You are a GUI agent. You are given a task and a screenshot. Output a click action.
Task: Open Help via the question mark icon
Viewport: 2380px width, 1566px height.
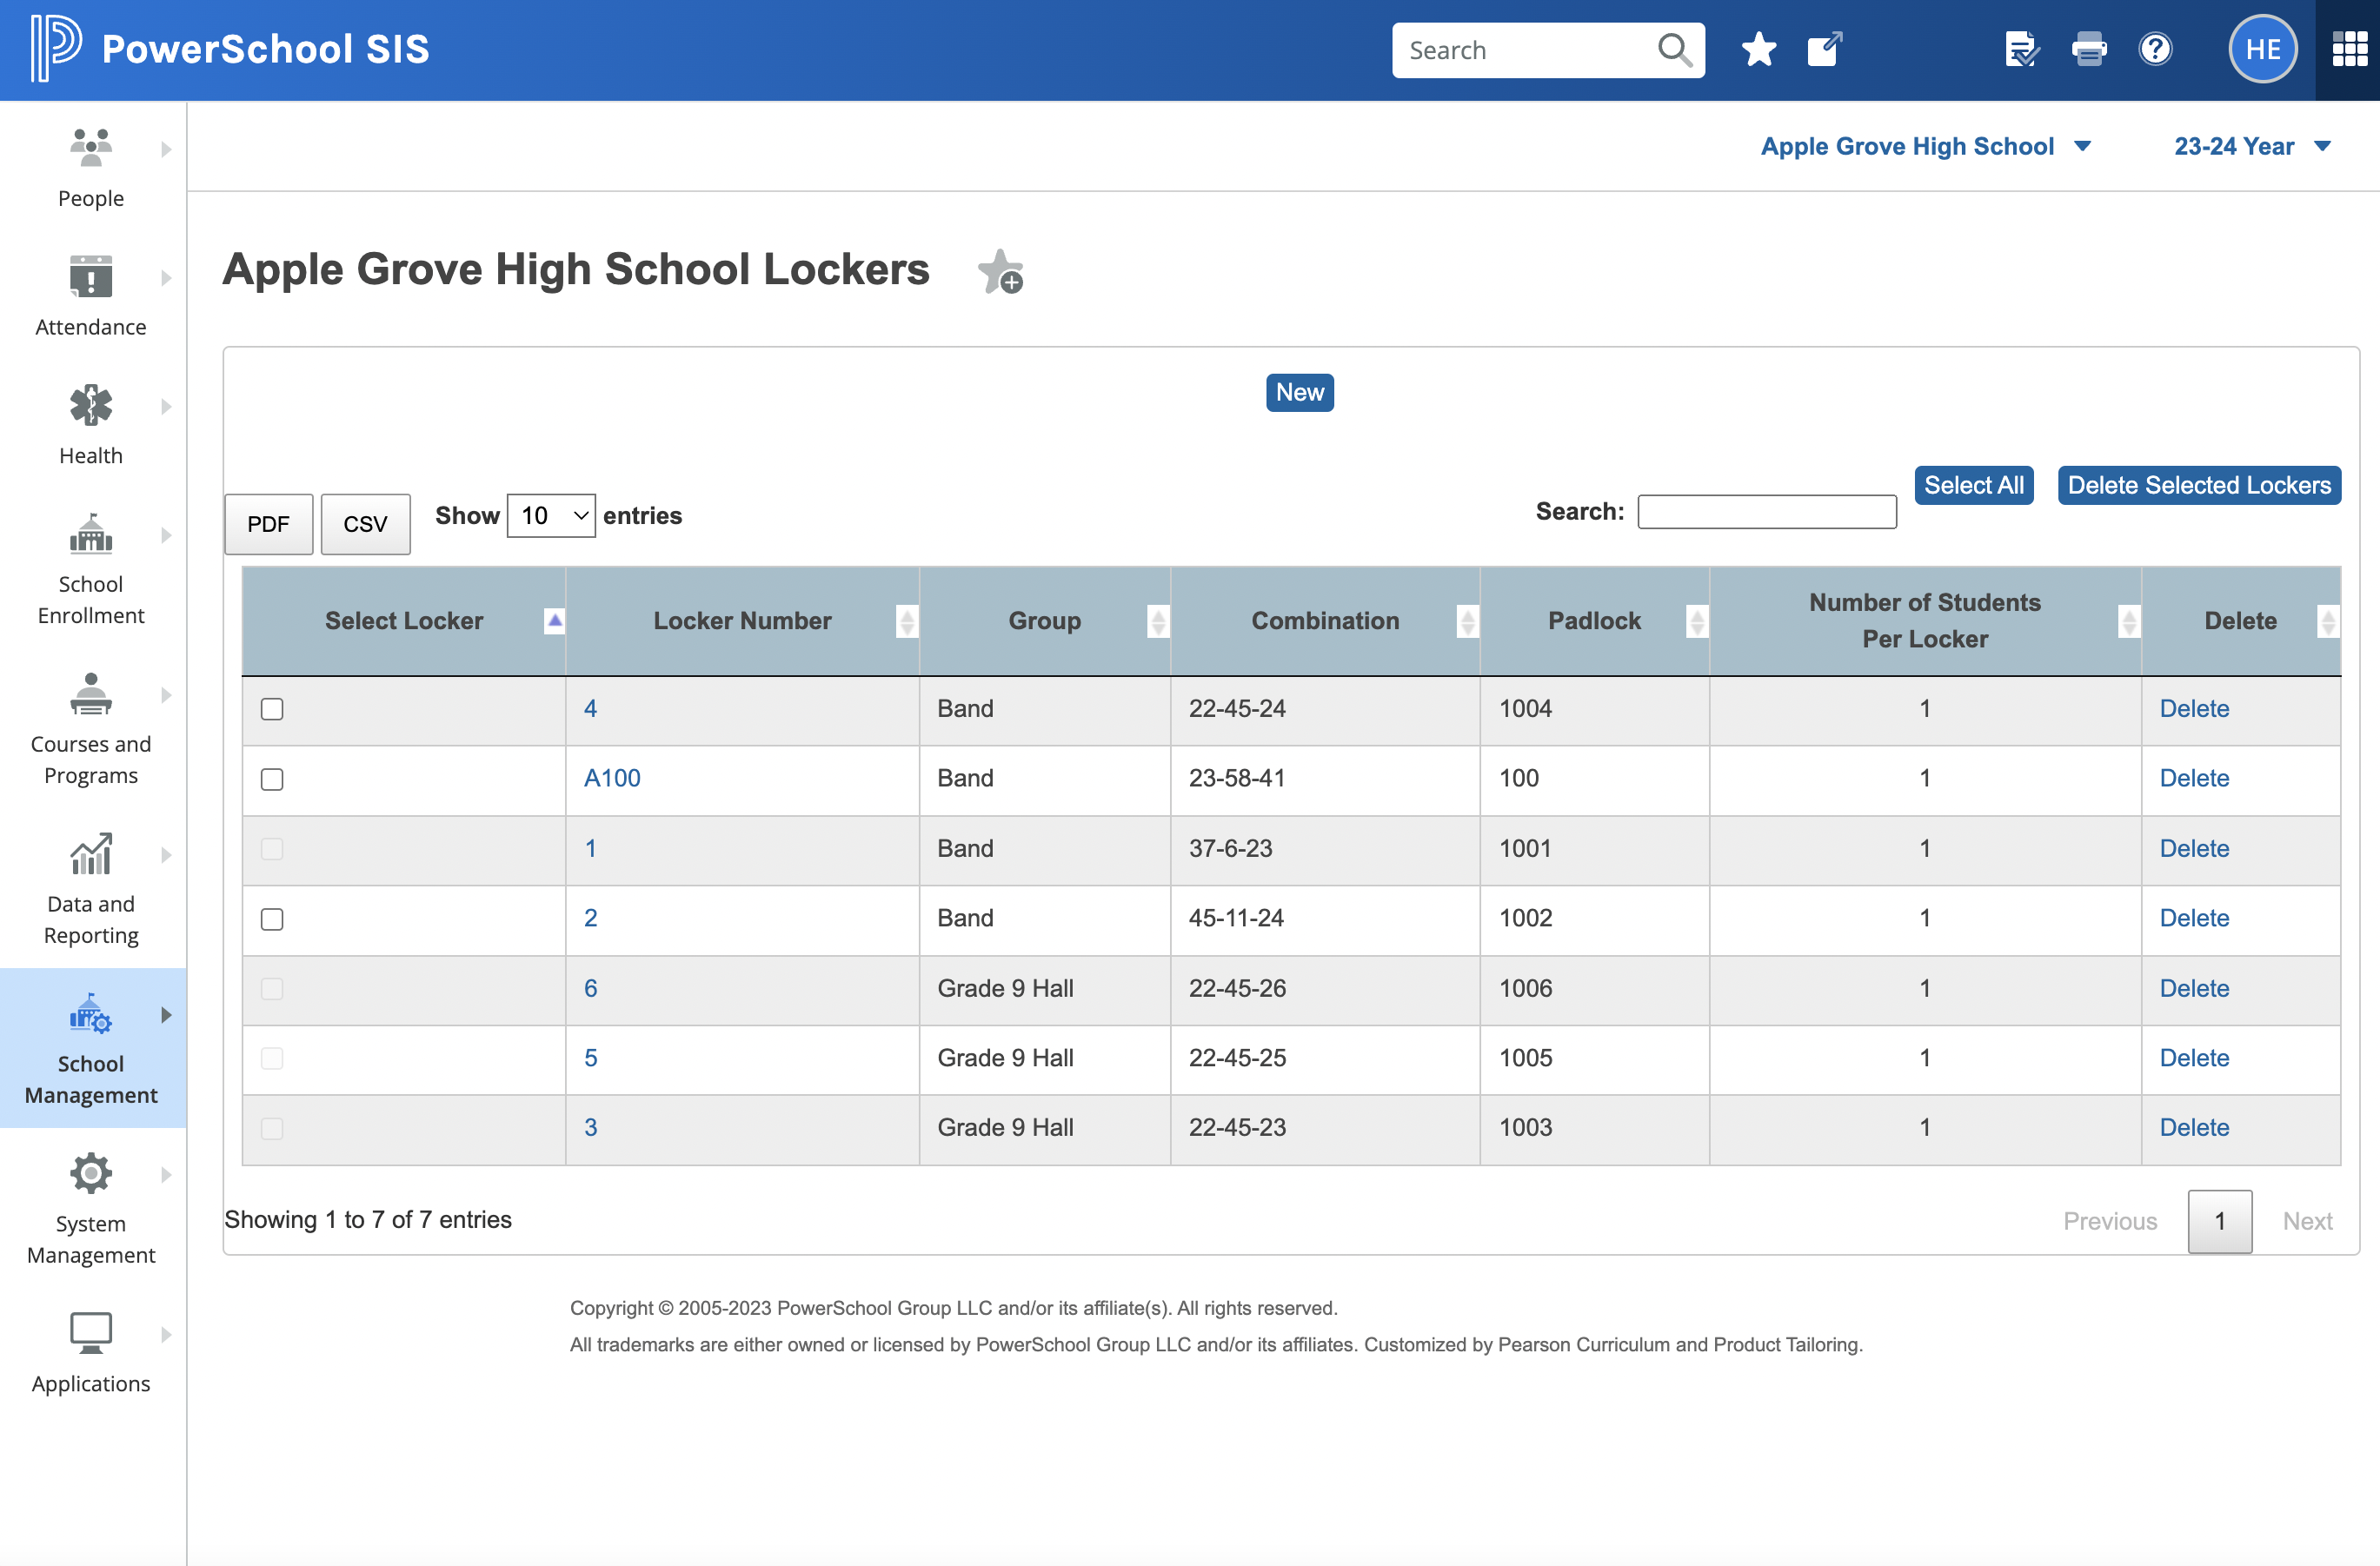pyautogui.click(x=2156, y=48)
